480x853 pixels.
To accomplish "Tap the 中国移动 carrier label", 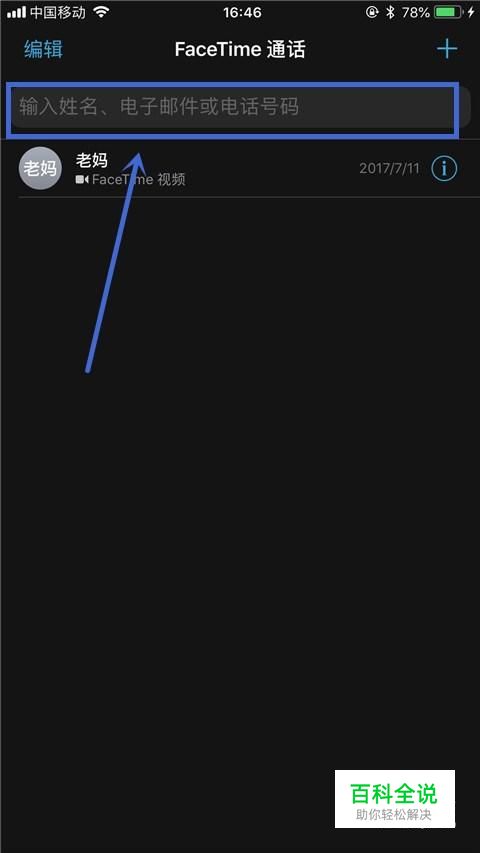I will [58, 12].
